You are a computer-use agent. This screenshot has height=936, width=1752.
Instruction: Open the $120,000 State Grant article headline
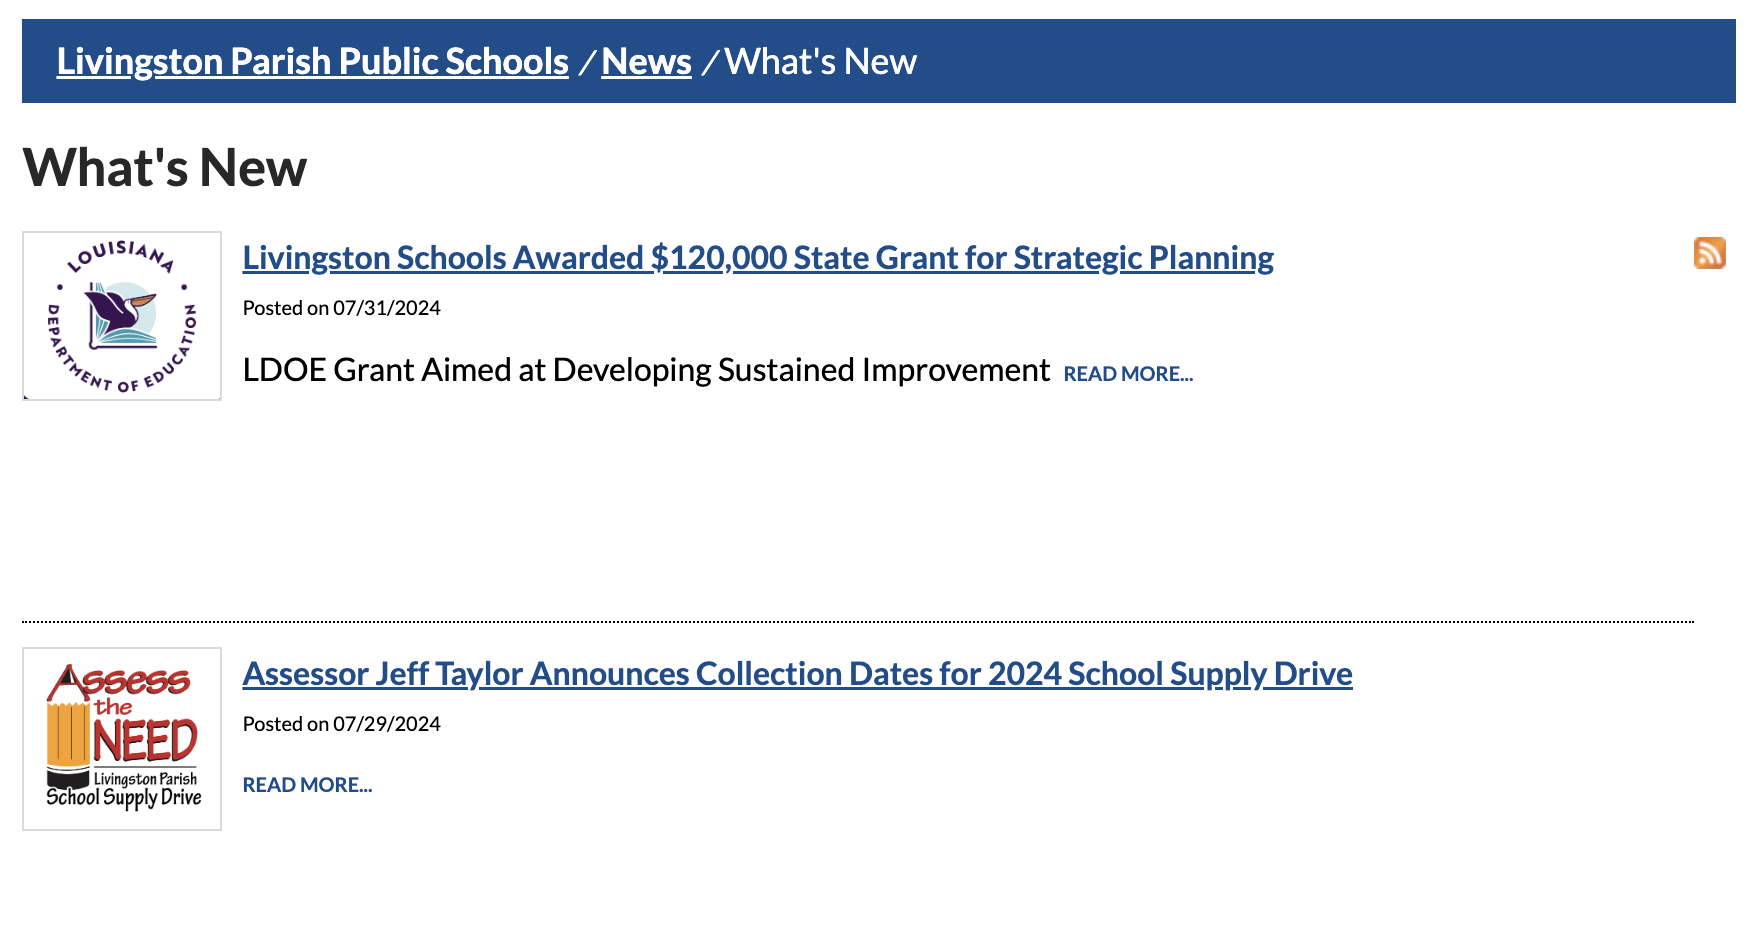[757, 258]
